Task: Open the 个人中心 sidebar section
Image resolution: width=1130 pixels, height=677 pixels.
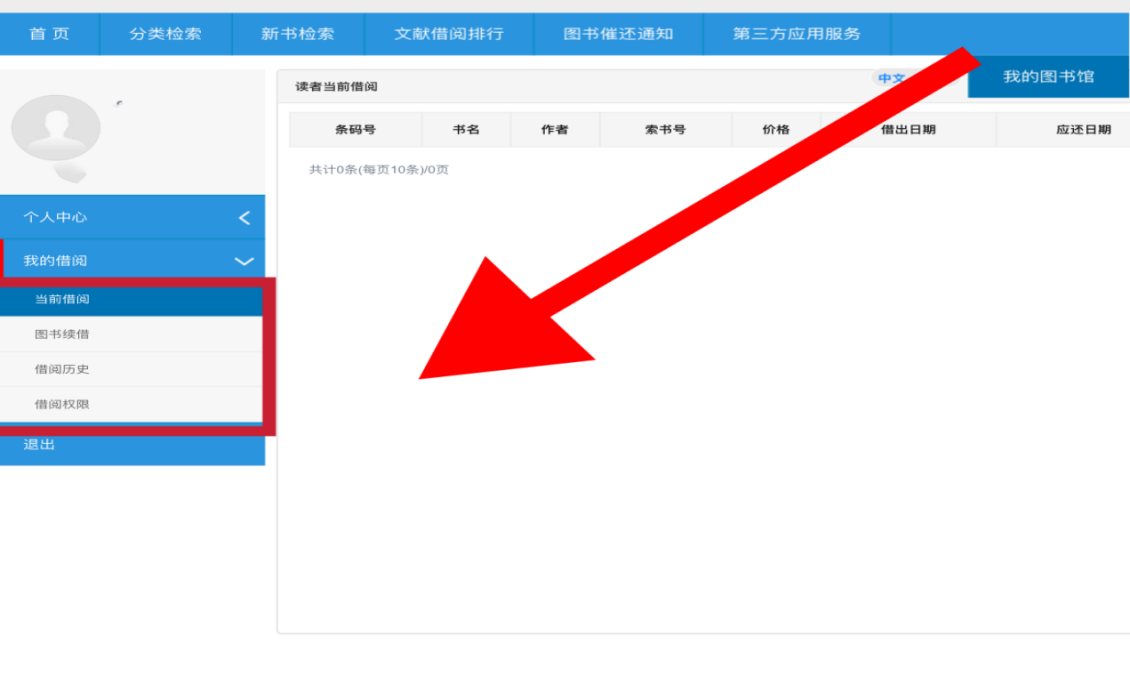Action: click(x=56, y=217)
